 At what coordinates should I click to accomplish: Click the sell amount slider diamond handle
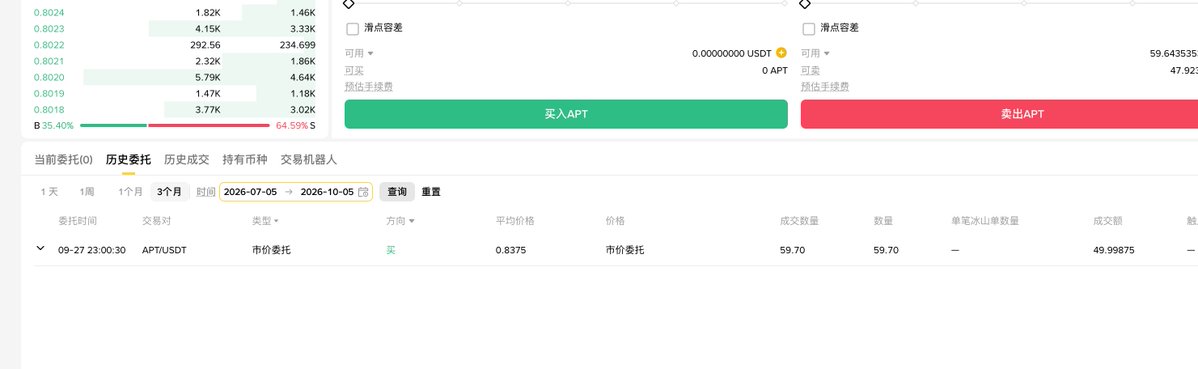[805, 4]
